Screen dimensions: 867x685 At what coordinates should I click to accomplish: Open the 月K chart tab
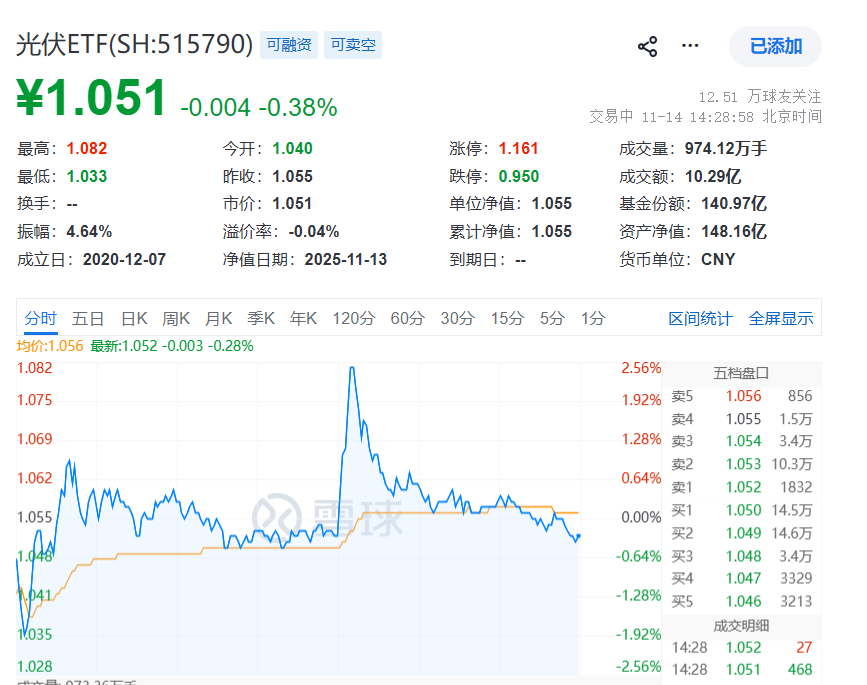pyautogui.click(x=218, y=319)
